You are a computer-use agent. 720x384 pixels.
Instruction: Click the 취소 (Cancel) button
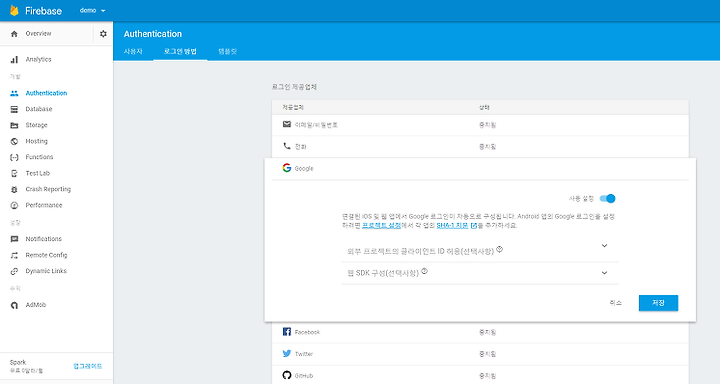(615, 303)
